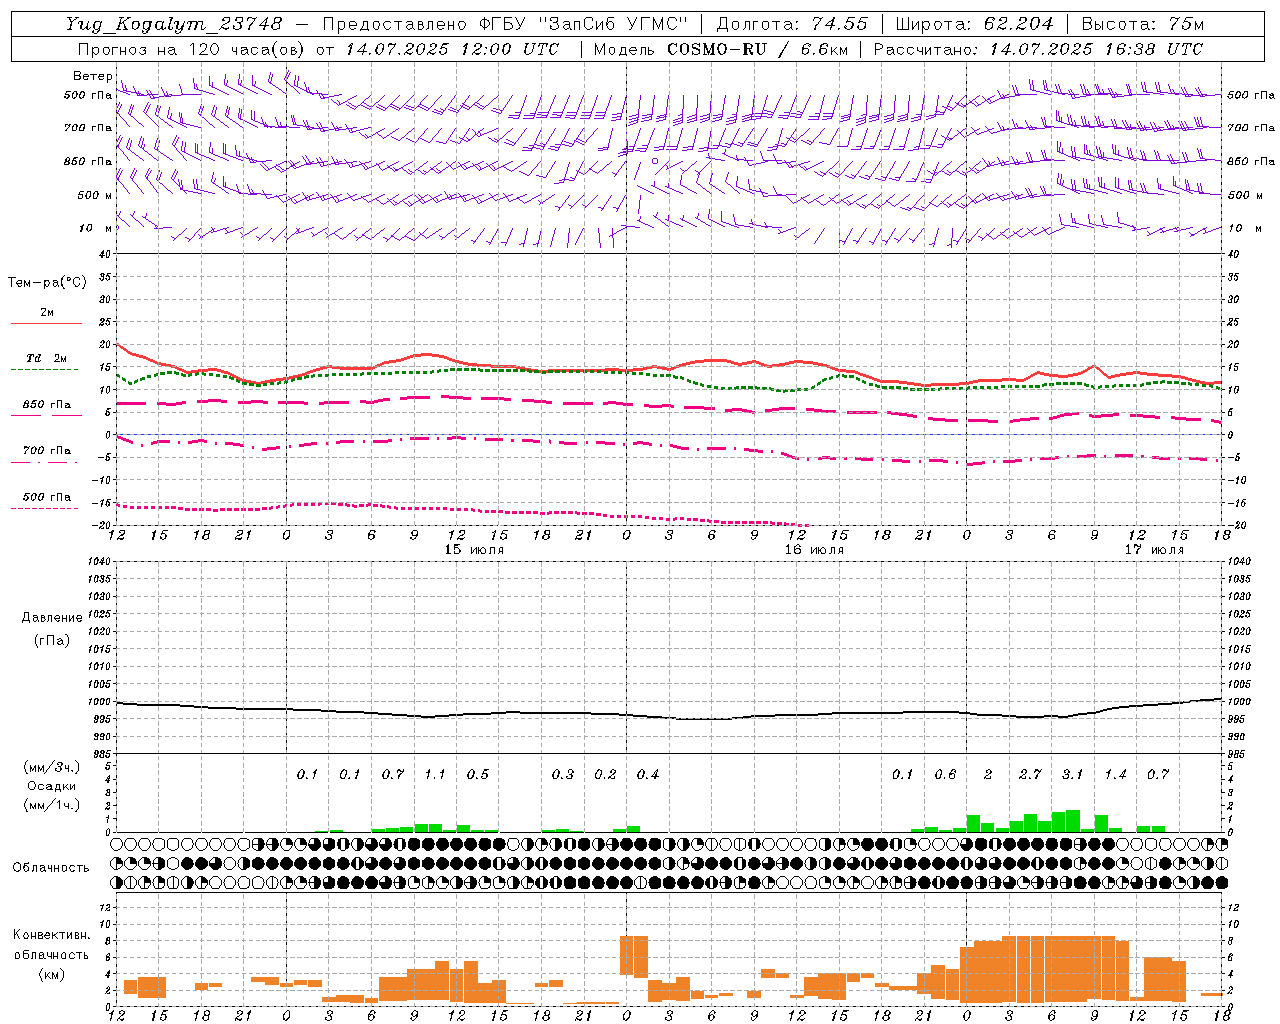Select the model label COSMO-RU / 6.6км

pyautogui.click(x=758, y=49)
